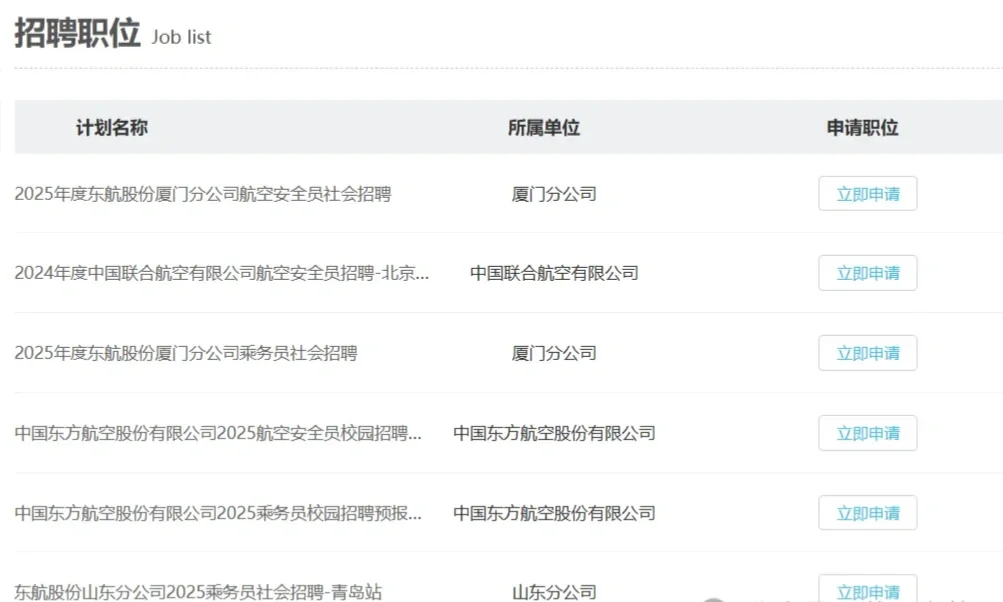Click 立即申请 for 2025航空安全员校园招聘

(866, 432)
